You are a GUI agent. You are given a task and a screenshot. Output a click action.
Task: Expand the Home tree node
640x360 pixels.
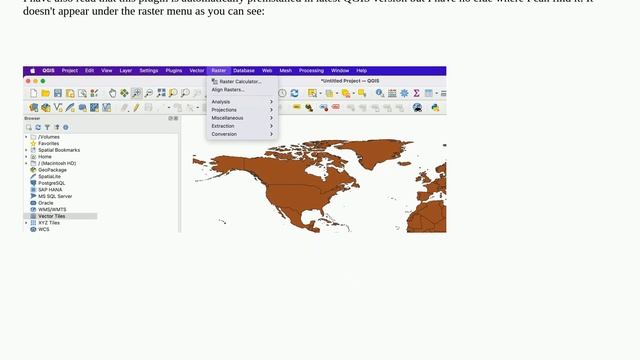pos(27,157)
